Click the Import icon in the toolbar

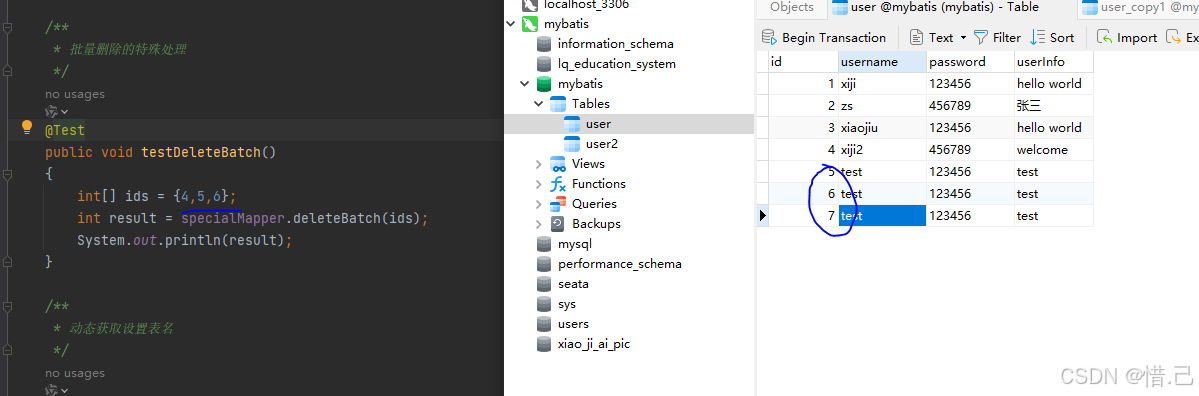click(x=1104, y=37)
